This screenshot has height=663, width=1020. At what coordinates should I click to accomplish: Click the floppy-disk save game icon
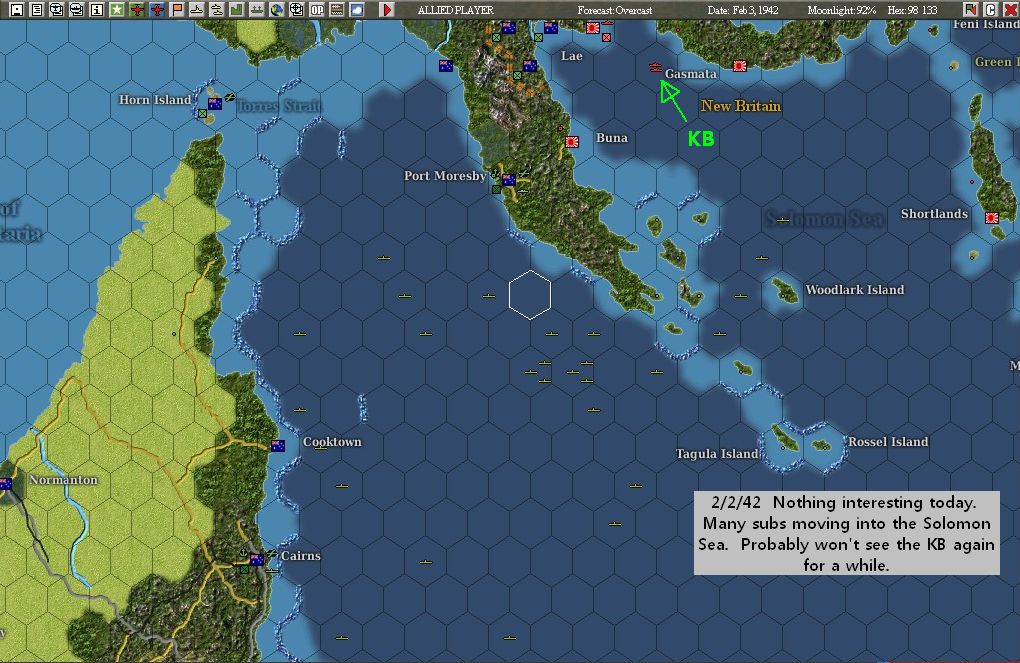point(17,10)
